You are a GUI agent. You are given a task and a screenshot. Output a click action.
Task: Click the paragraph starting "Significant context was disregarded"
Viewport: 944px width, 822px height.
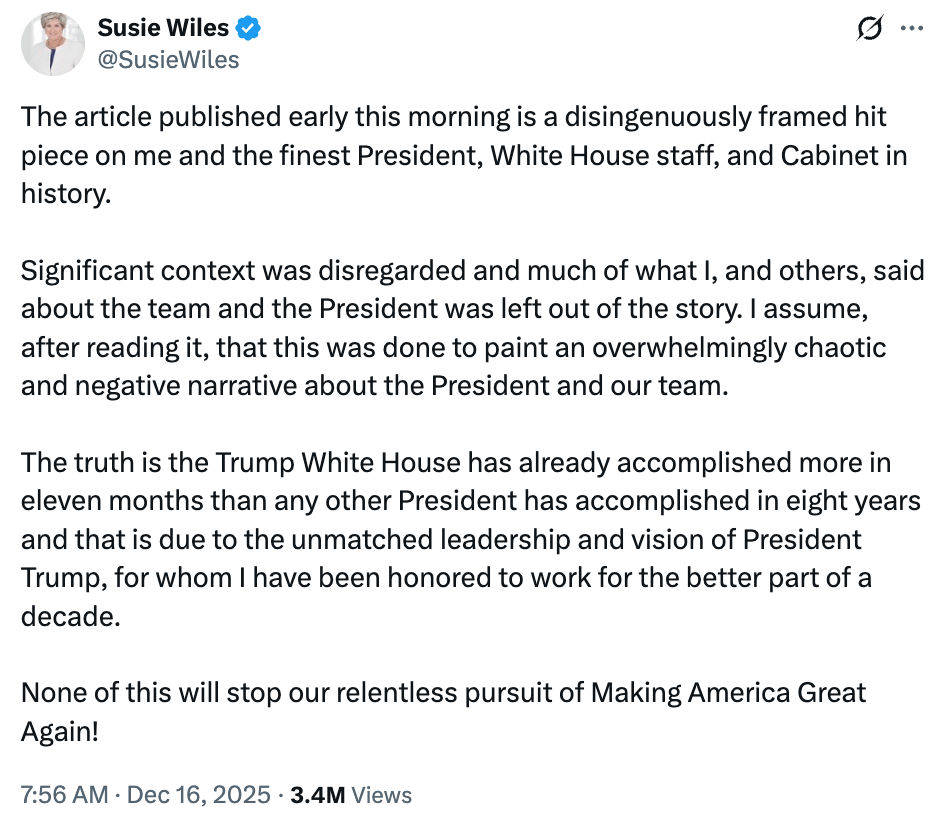click(x=472, y=328)
